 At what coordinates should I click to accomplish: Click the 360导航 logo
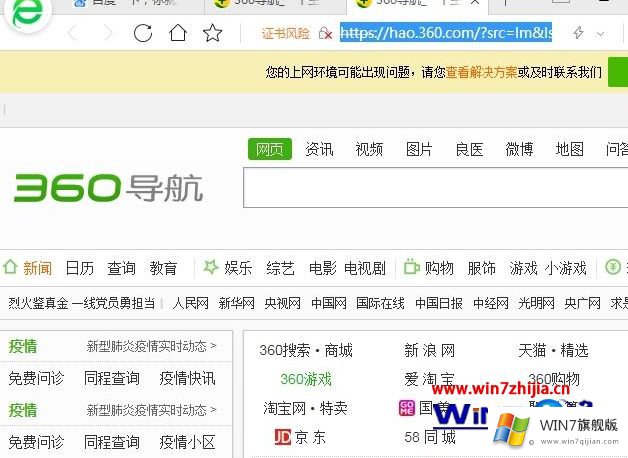(108, 187)
